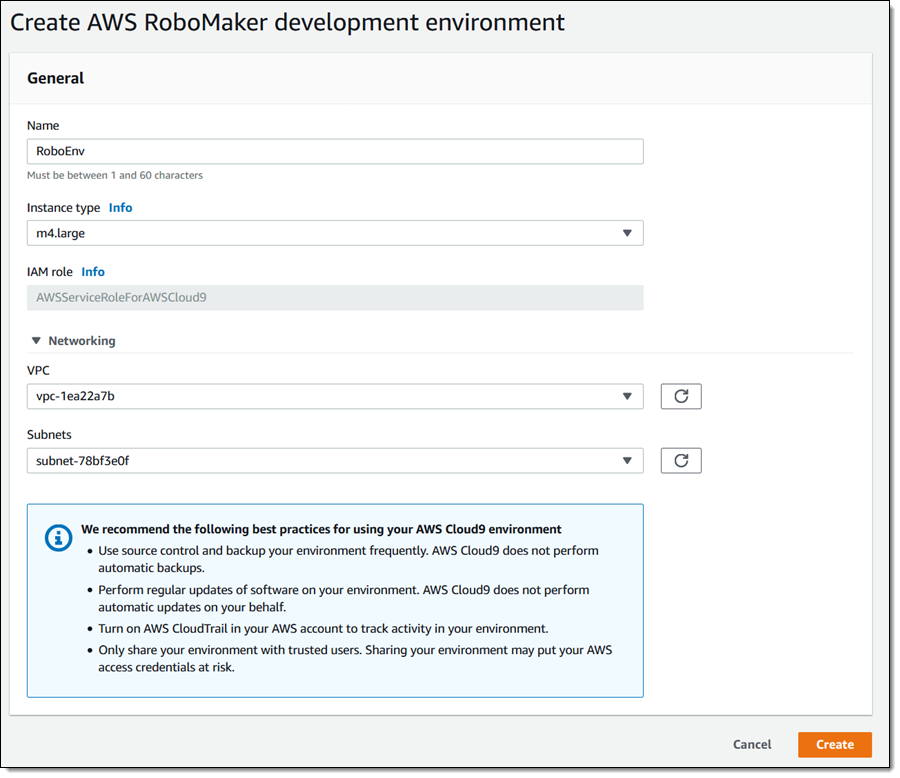Refresh the Subnets list

pyautogui.click(x=681, y=461)
